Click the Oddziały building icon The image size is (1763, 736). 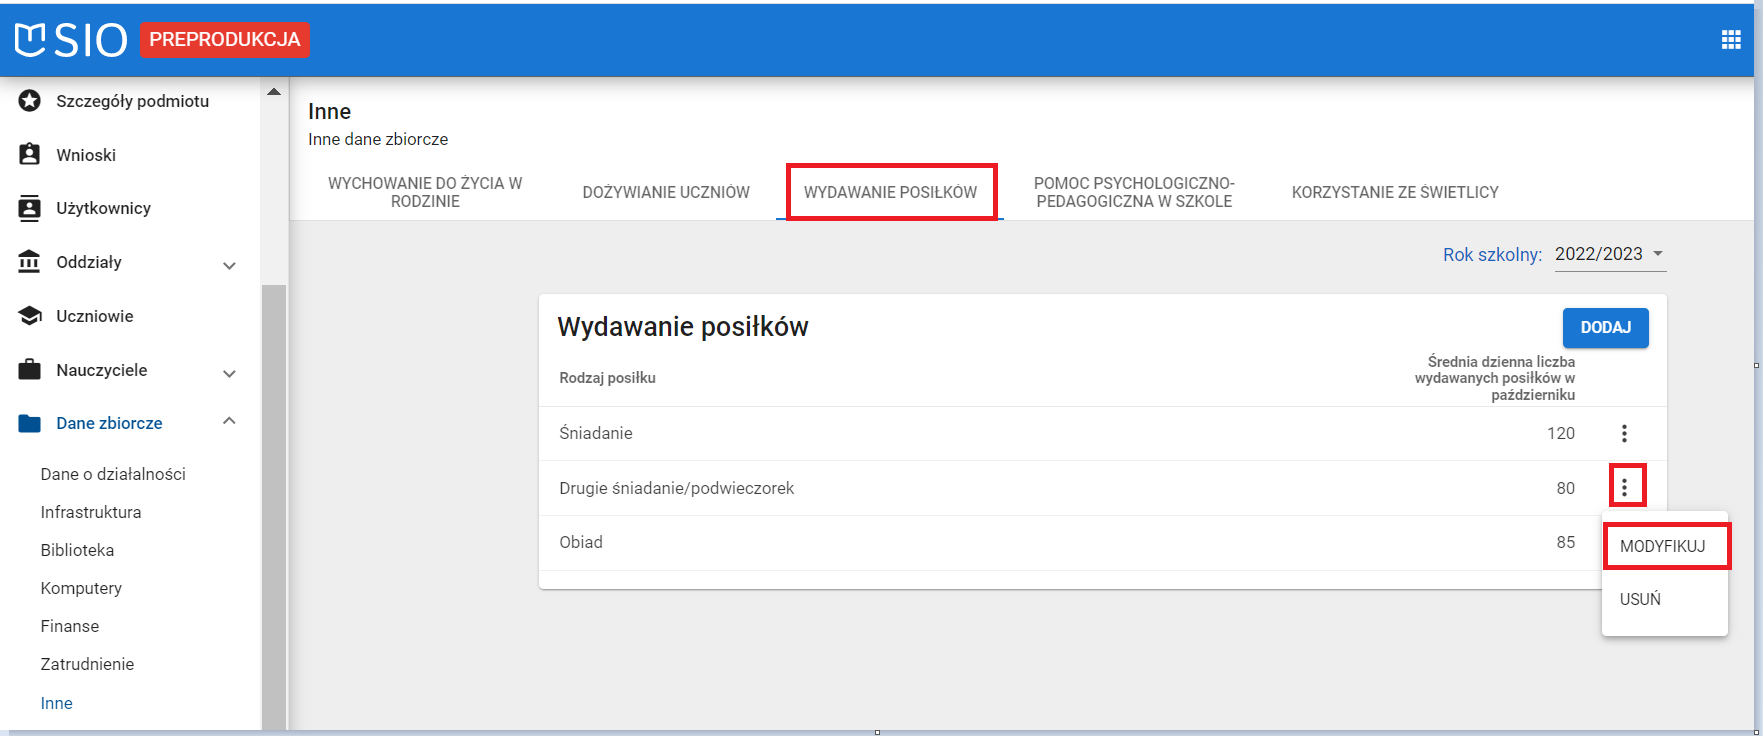[x=30, y=262]
